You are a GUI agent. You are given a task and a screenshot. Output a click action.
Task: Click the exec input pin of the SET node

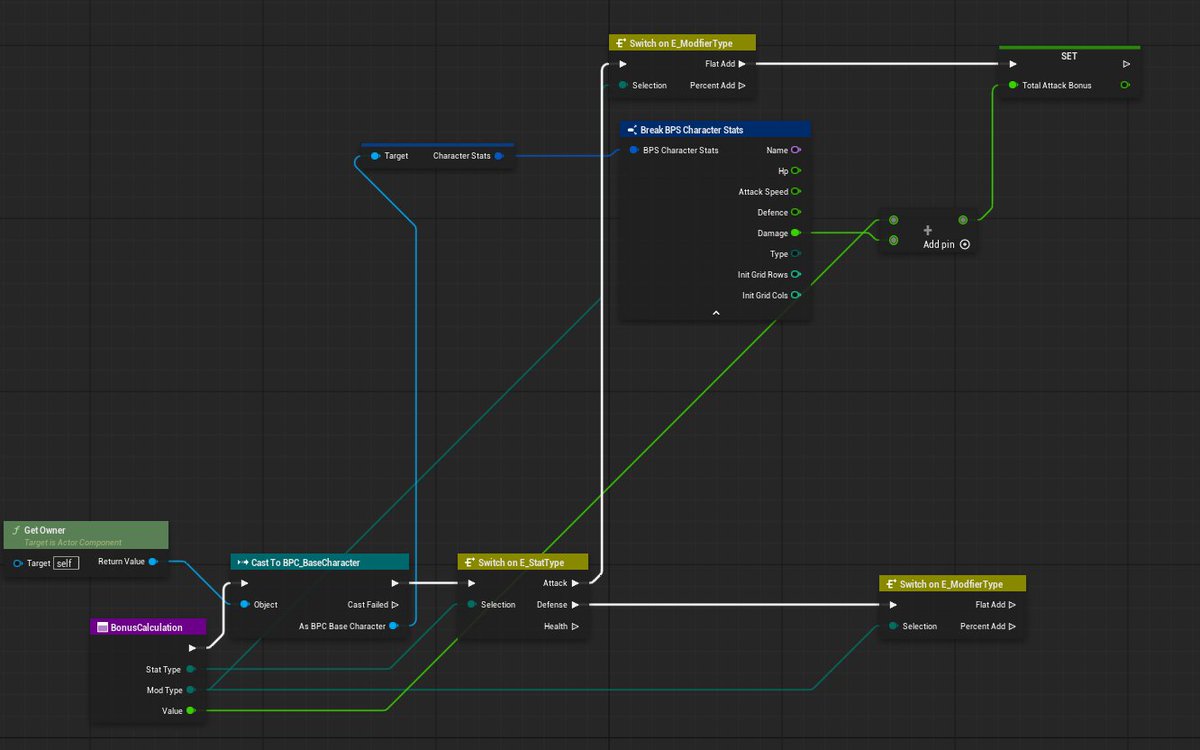tap(1012, 64)
